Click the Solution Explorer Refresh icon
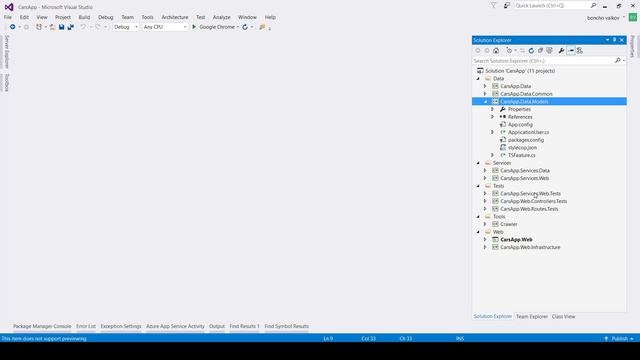640x360 pixels. coord(531,51)
